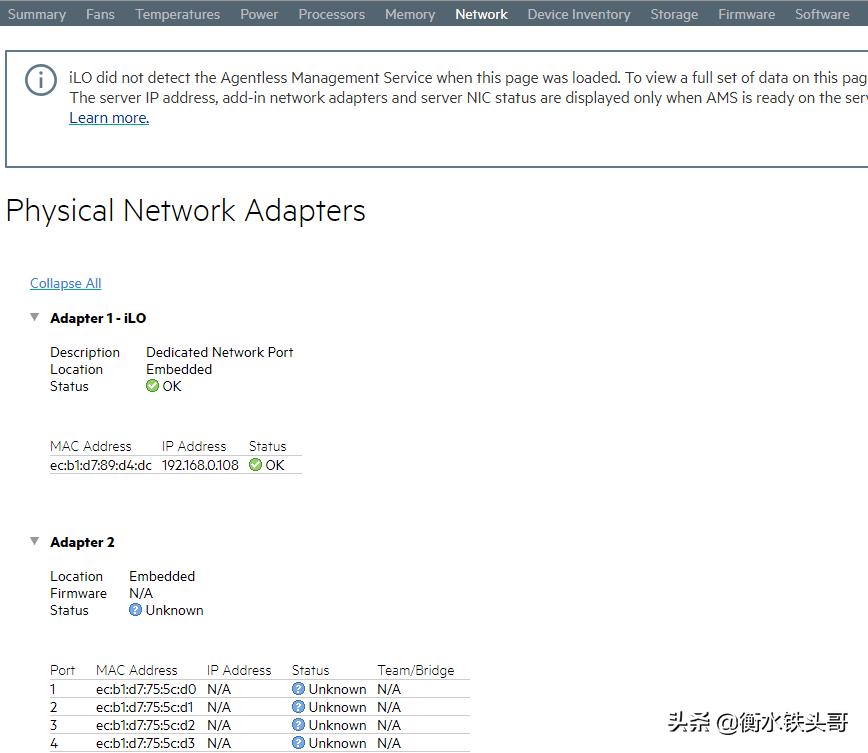Switch to the Fans tab

[x=100, y=14]
